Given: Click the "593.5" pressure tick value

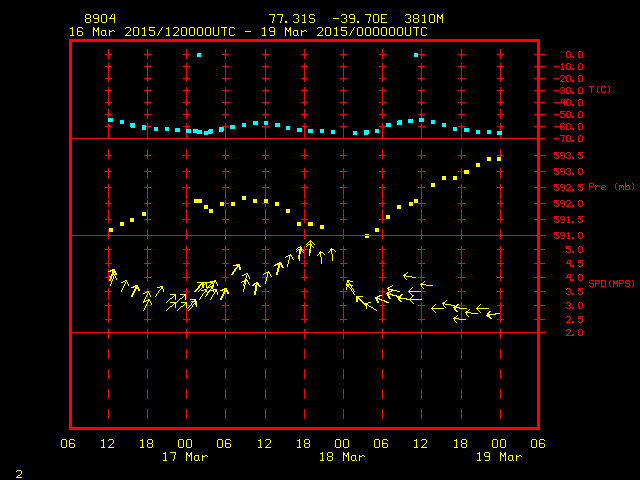Looking at the screenshot, I should [569, 156].
